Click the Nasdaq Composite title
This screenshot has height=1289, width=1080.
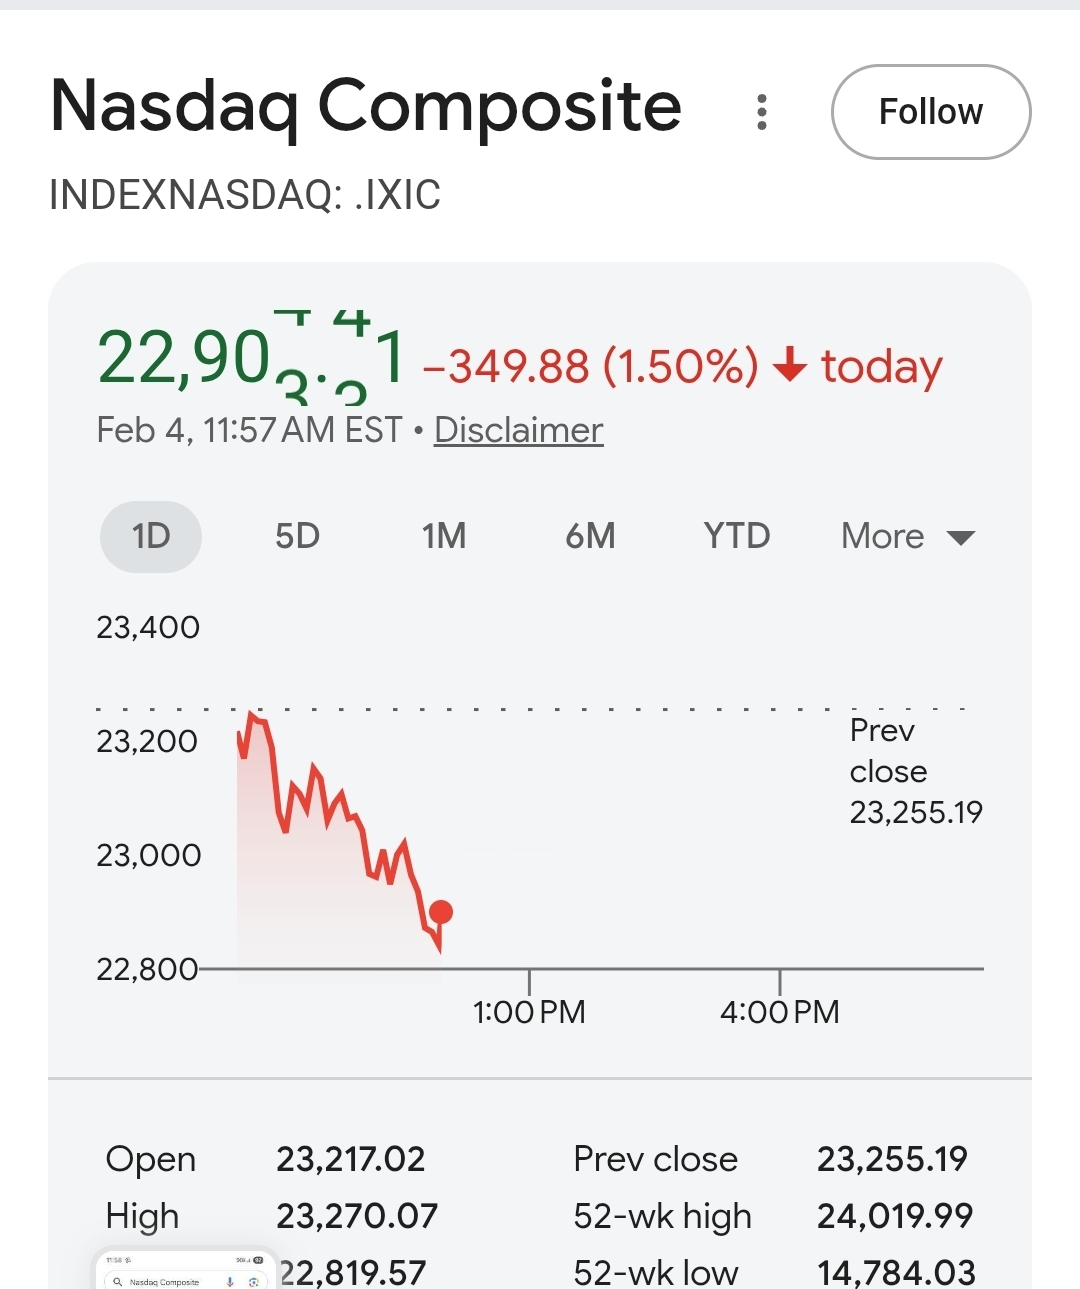(x=366, y=106)
